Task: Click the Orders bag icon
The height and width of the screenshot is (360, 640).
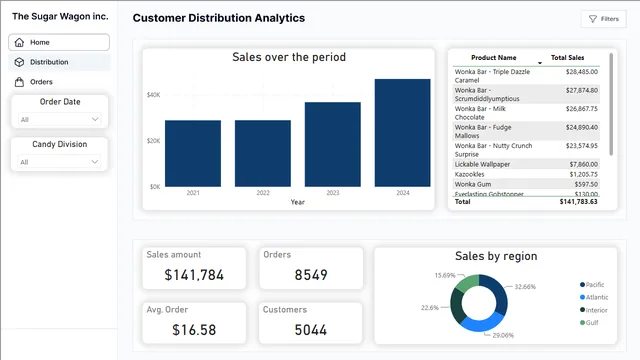Action: tap(19, 82)
